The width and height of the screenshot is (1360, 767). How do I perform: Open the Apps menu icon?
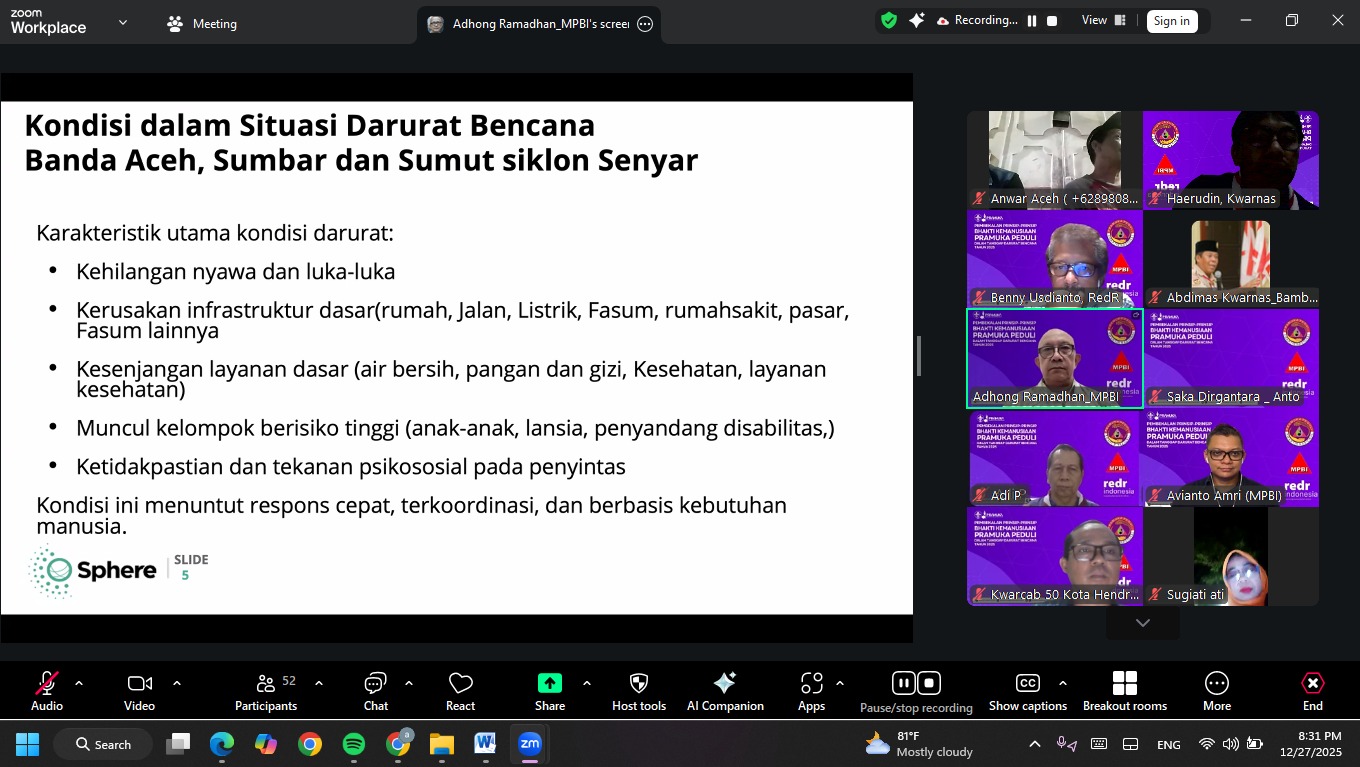point(811,691)
